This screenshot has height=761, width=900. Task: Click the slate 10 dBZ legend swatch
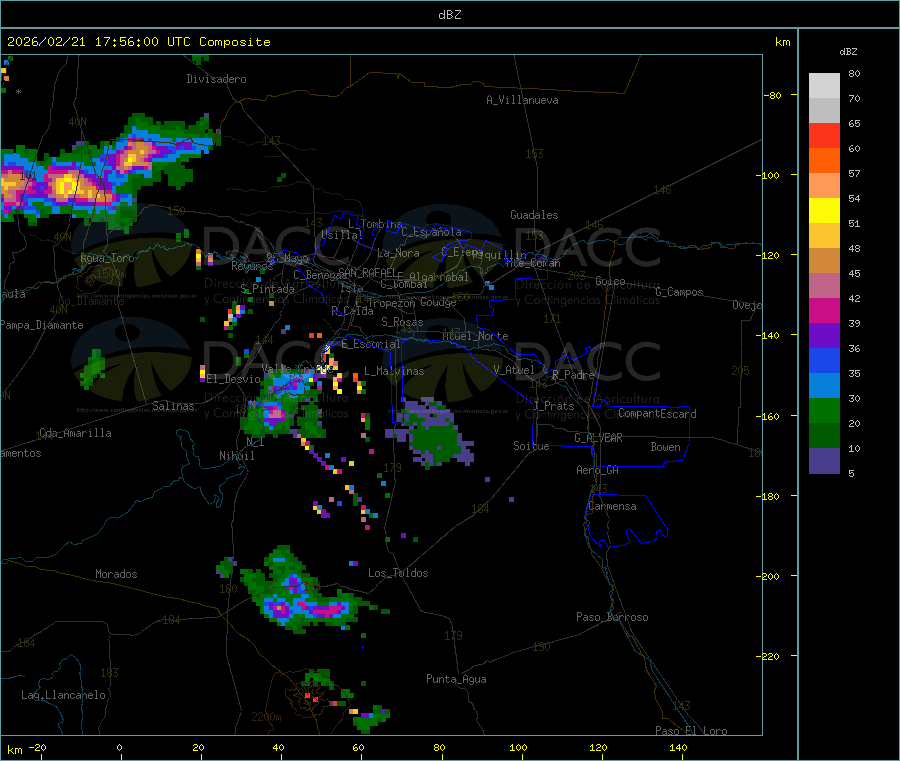824,461
